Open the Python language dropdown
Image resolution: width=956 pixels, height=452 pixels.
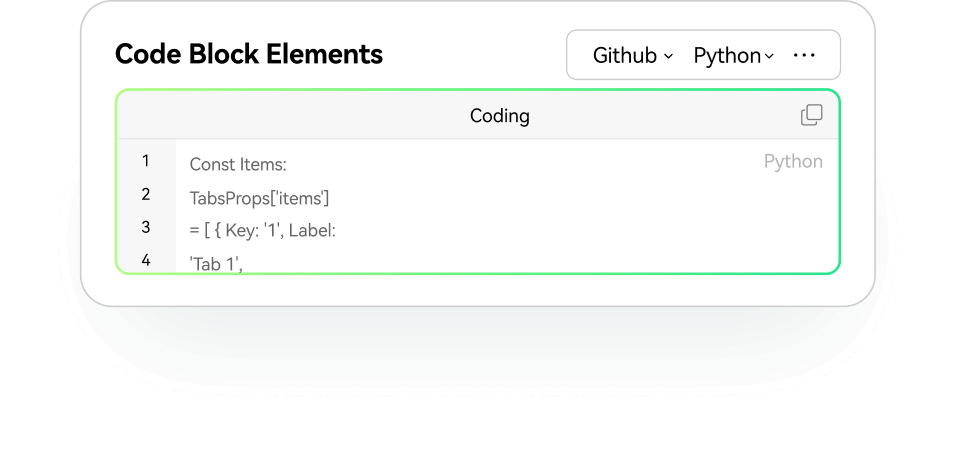[x=733, y=55]
